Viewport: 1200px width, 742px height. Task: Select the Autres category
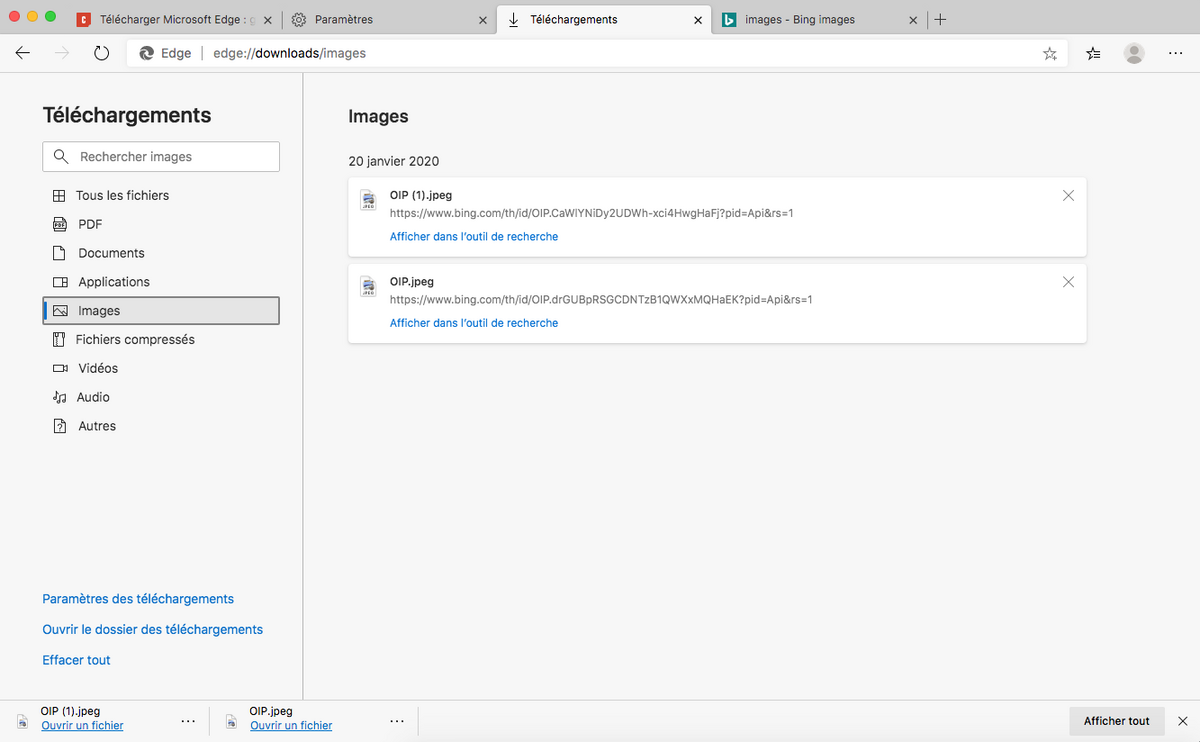coord(161,426)
